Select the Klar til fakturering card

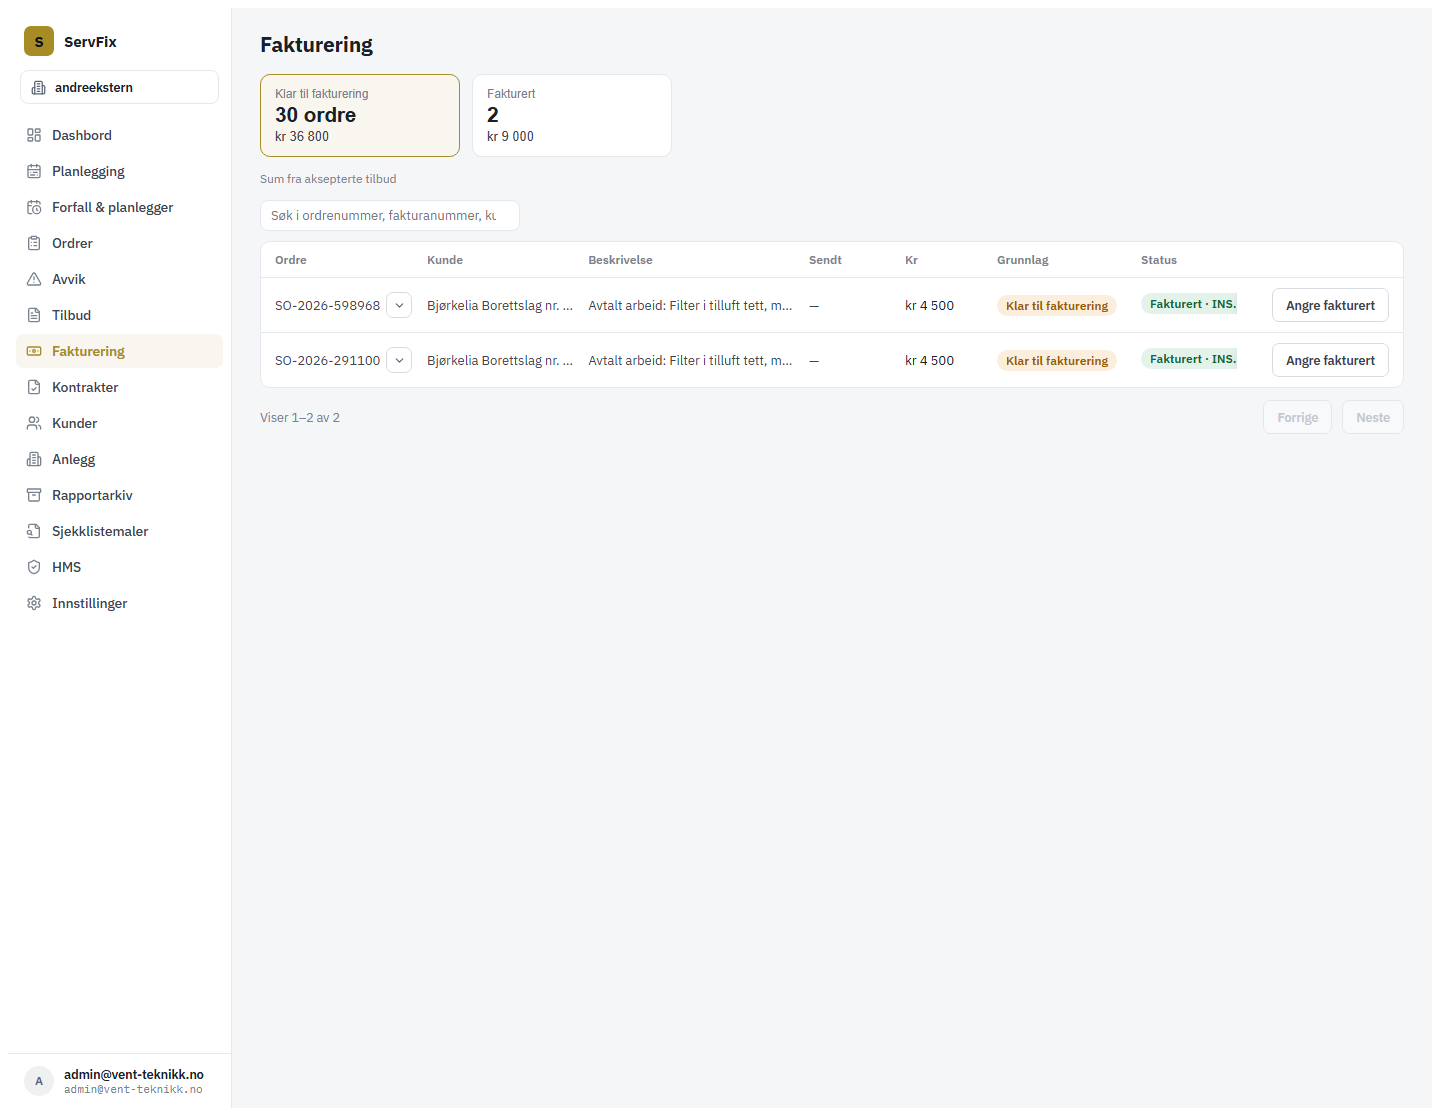point(360,115)
